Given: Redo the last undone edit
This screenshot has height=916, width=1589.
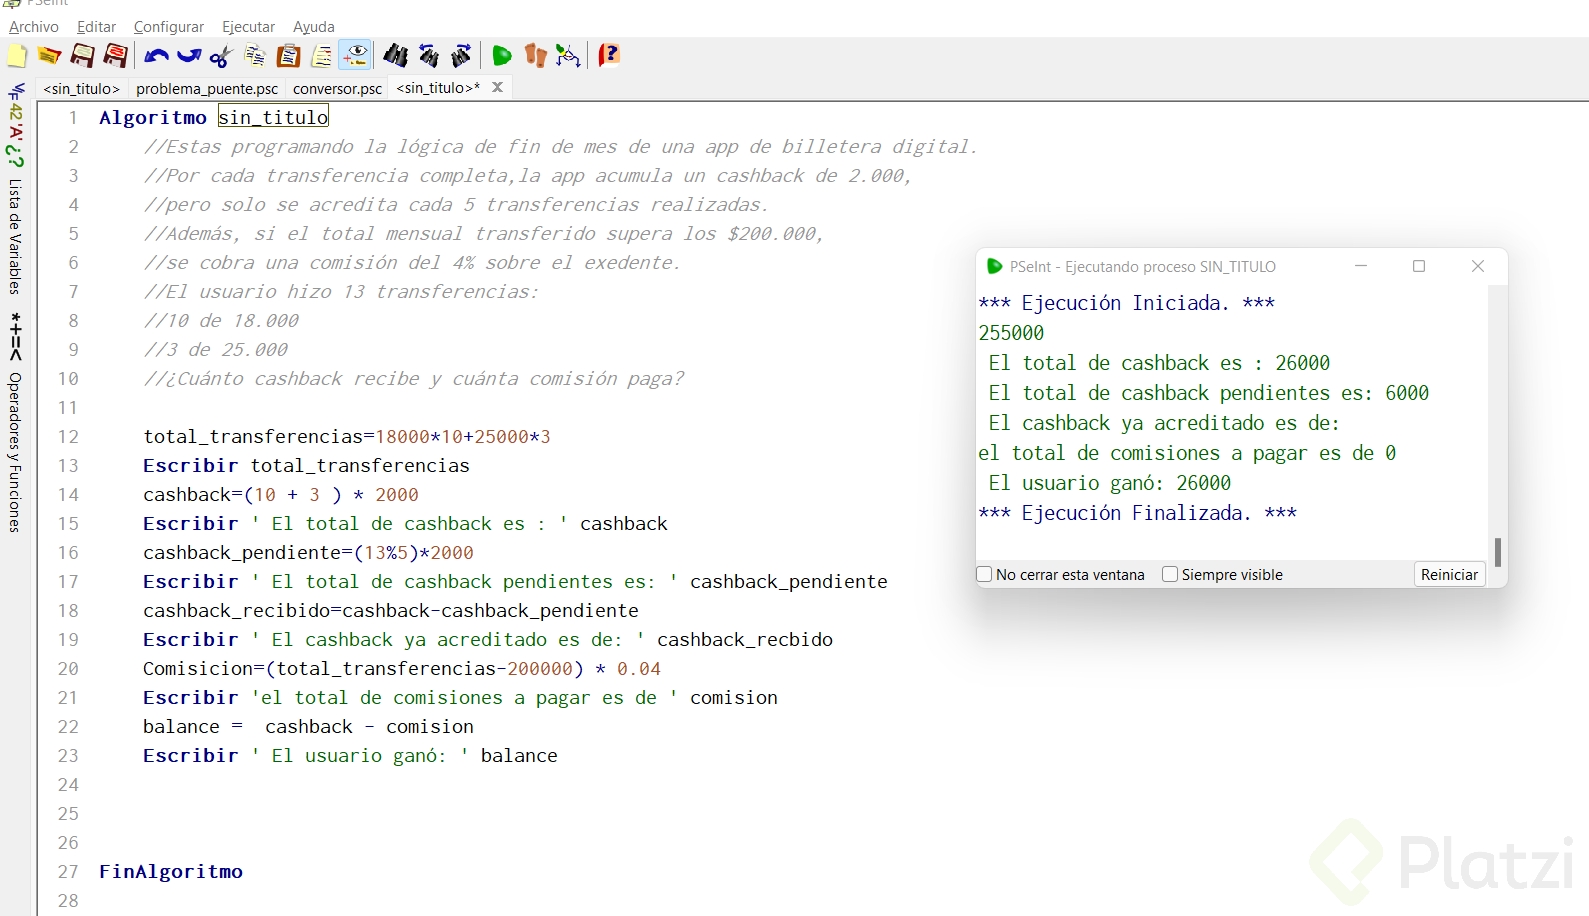Looking at the screenshot, I should click(189, 56).
